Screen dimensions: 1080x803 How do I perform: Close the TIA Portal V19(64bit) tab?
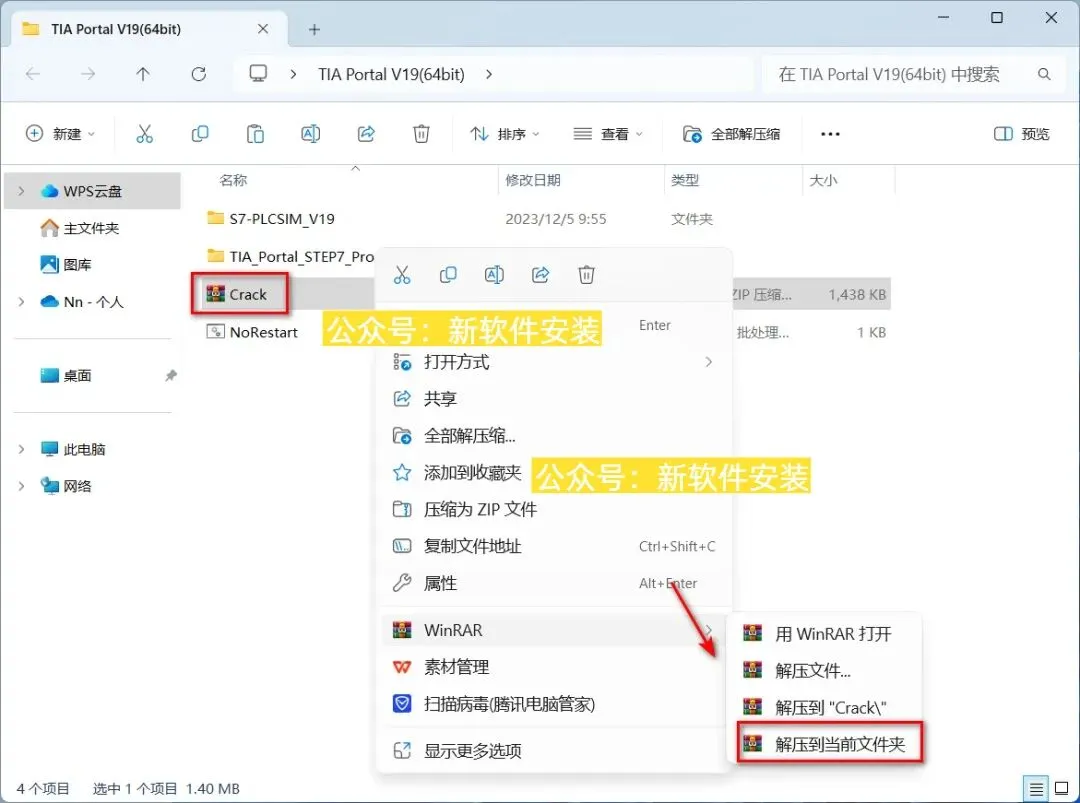263,29
